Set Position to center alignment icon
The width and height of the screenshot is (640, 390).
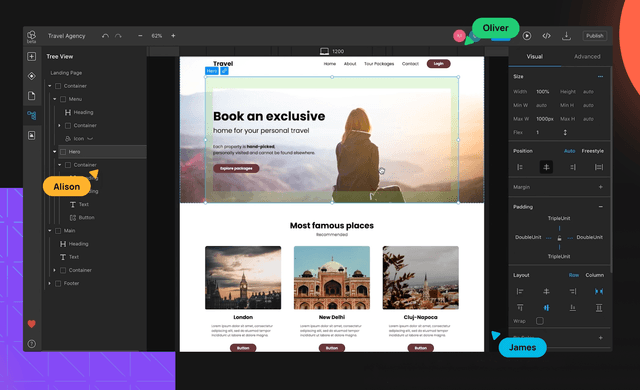click(x=546, y=167)
